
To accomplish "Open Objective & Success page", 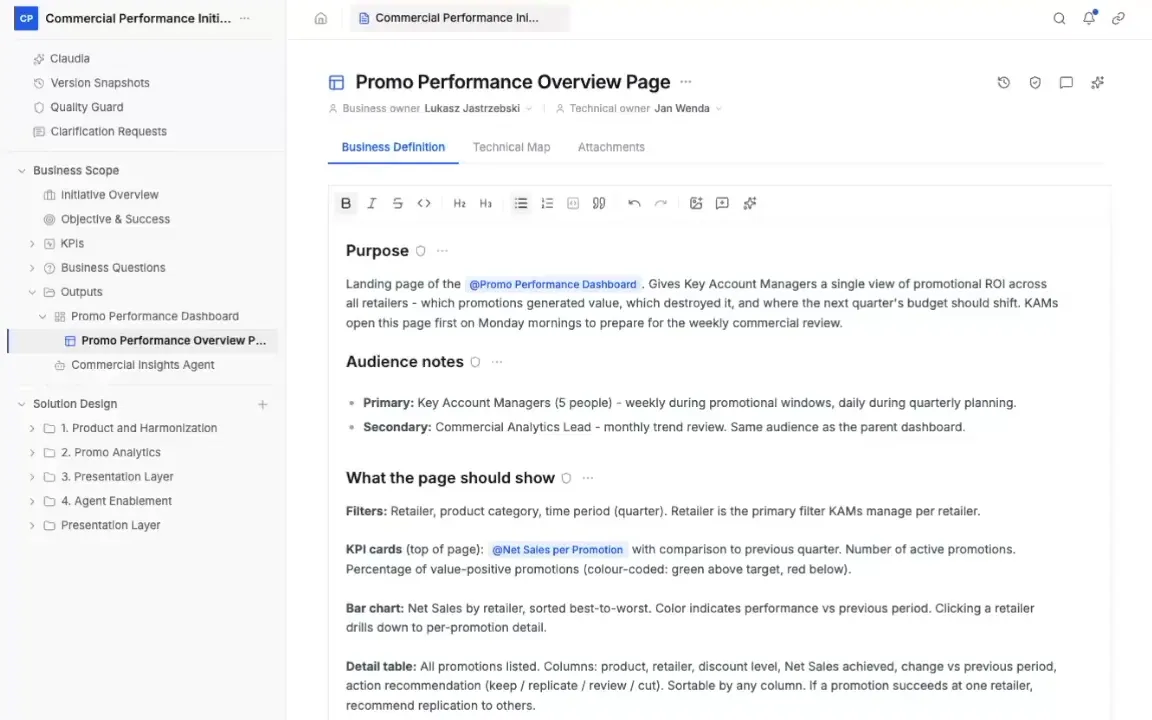I will click(x=115, y=219).
